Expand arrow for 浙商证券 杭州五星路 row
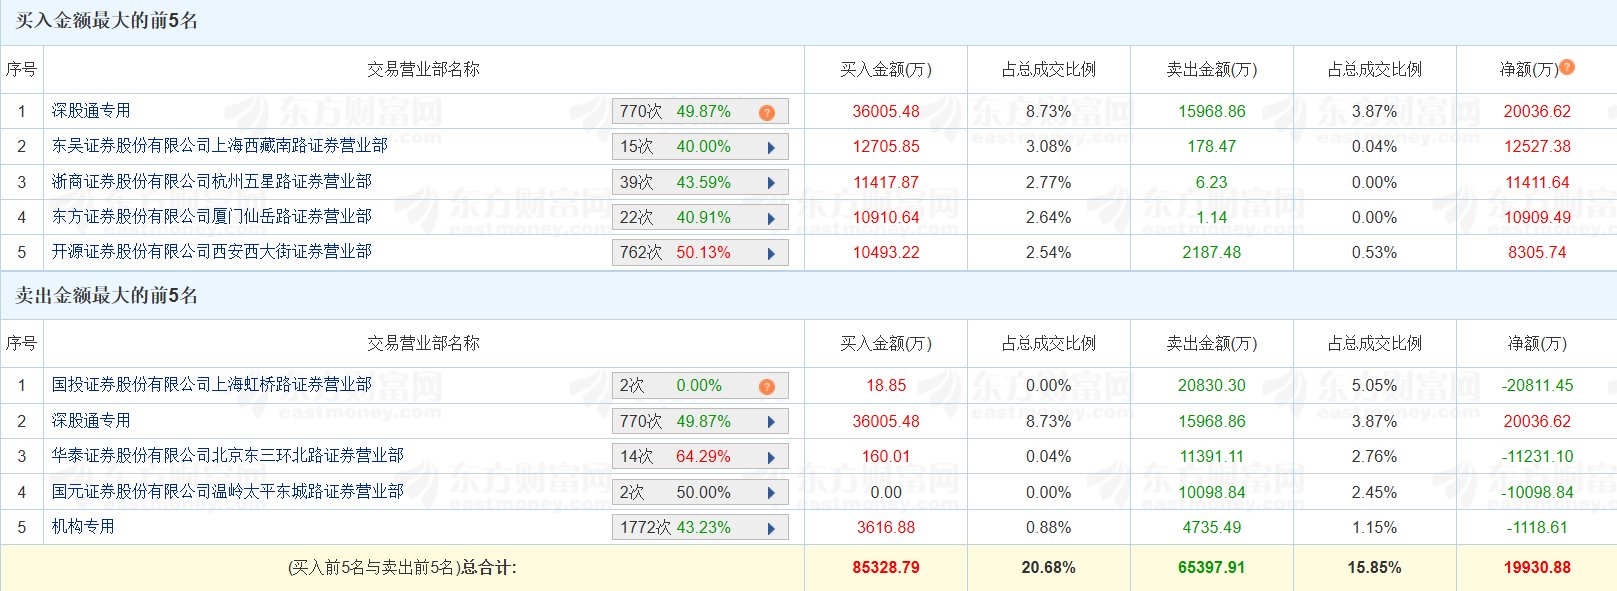Screen dimensions: 1617x591 pos(771,183)
